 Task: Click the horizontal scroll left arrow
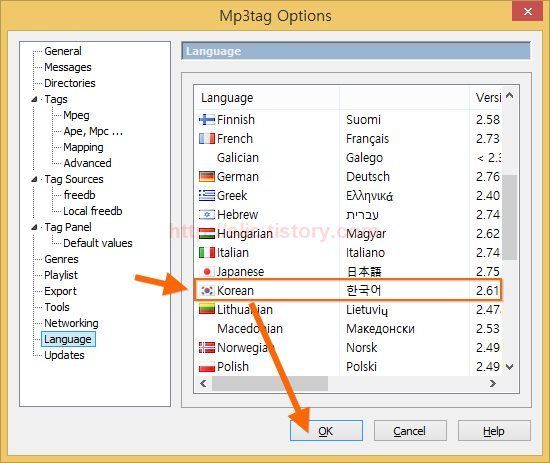coord(203,384)
